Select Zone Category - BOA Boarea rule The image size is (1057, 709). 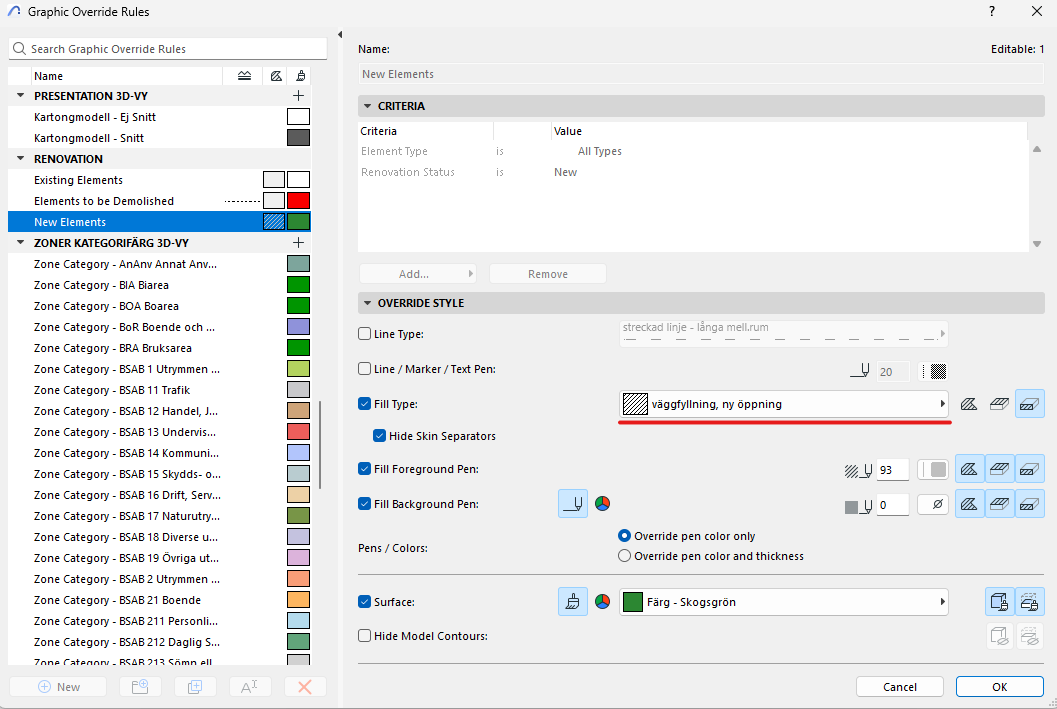point(106,306)
